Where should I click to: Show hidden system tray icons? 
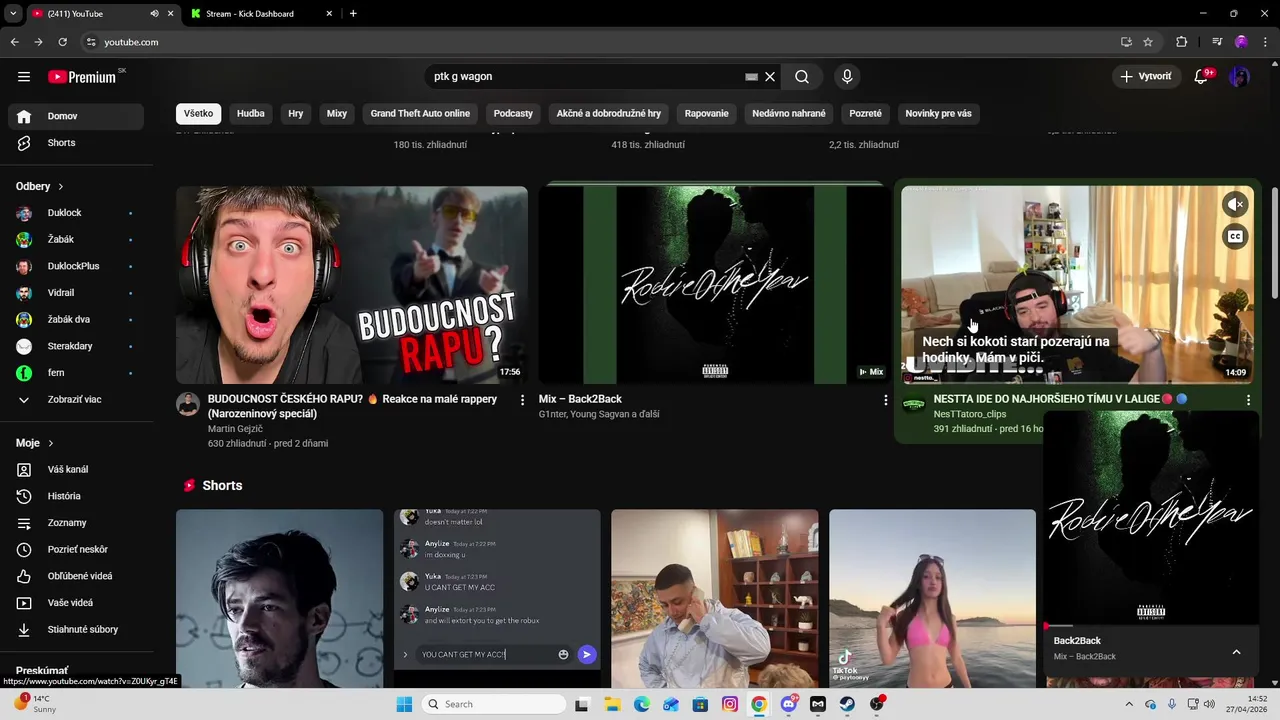1129,704
